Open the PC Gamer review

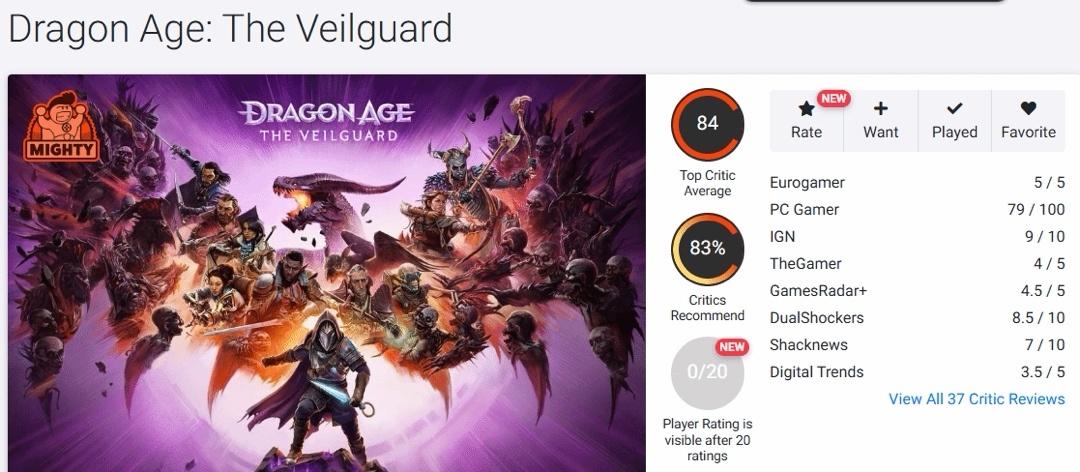pyautogui.click(x=917, y=209)
